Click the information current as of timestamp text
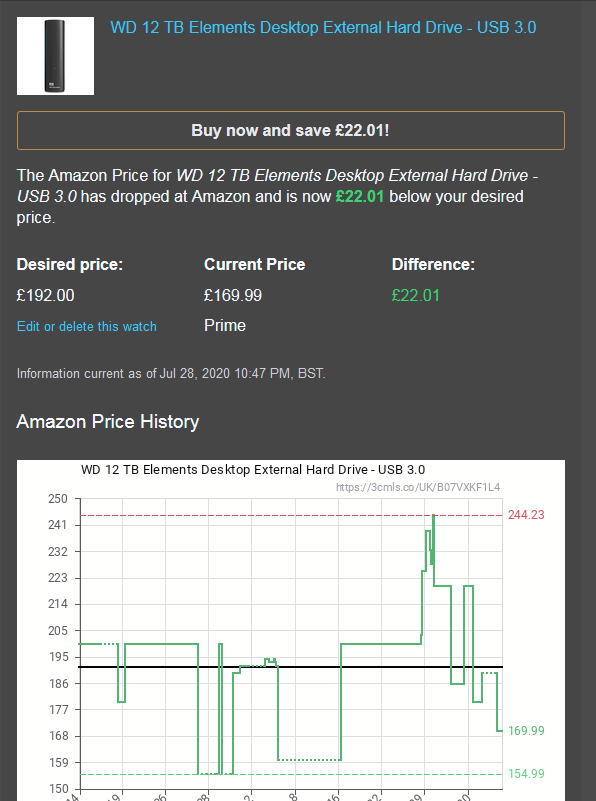Screen dimensions: 596x801 pos(171,373)
